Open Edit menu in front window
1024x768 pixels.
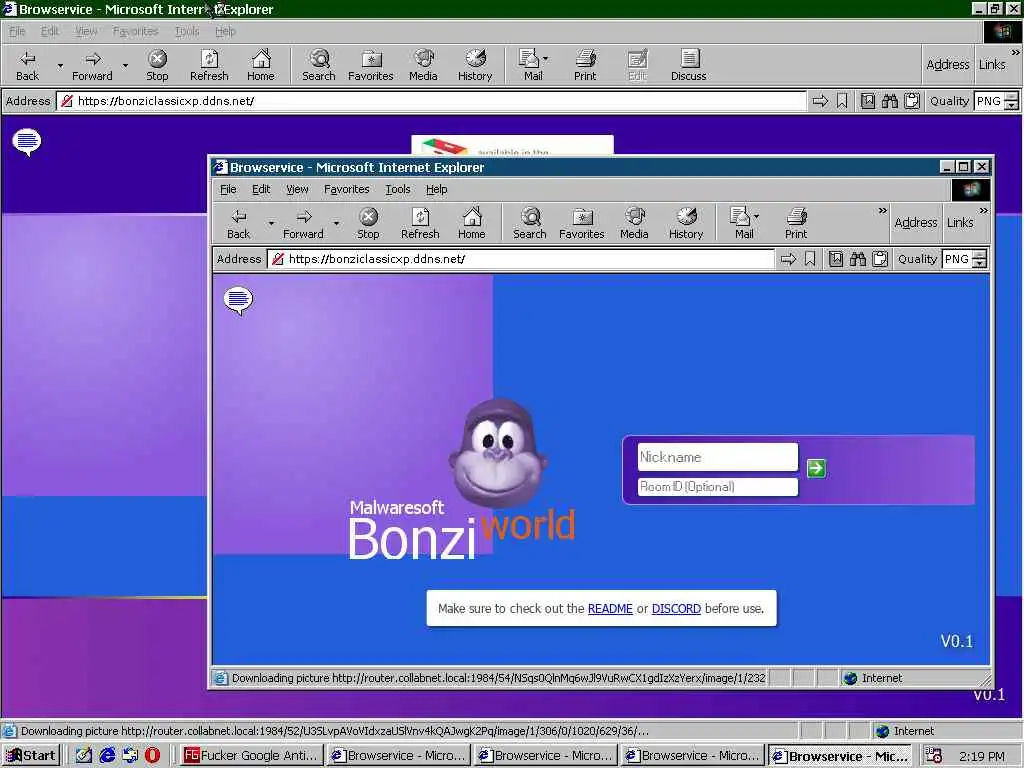coord(261,189)
